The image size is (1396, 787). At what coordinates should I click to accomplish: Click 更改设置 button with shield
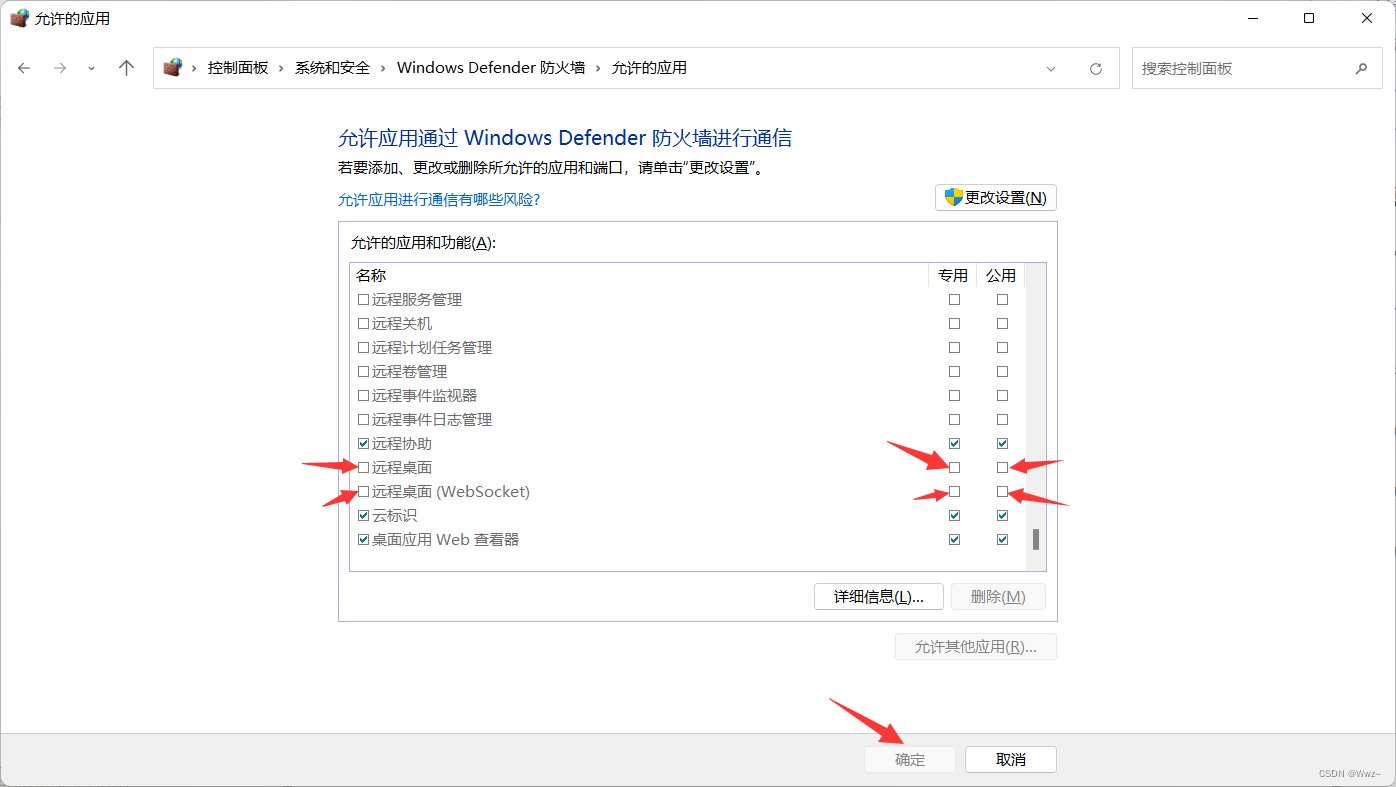click(x=996, y=198)
